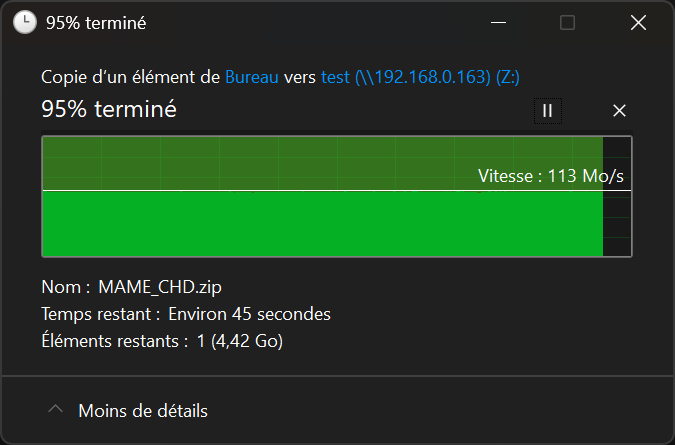Open the 'test (\\192.168.0.163) (Z:)' destination link

[x=420, y=77]
